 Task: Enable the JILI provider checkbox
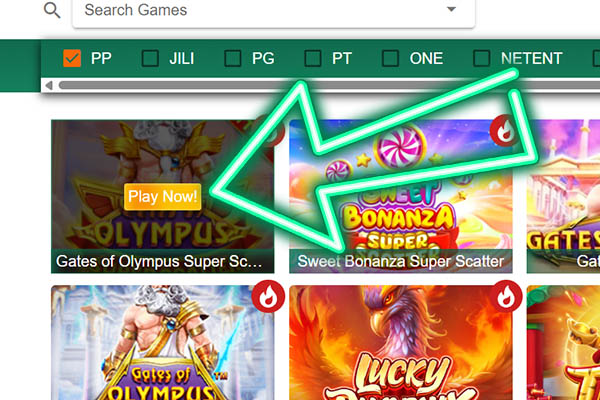(150, 59)
